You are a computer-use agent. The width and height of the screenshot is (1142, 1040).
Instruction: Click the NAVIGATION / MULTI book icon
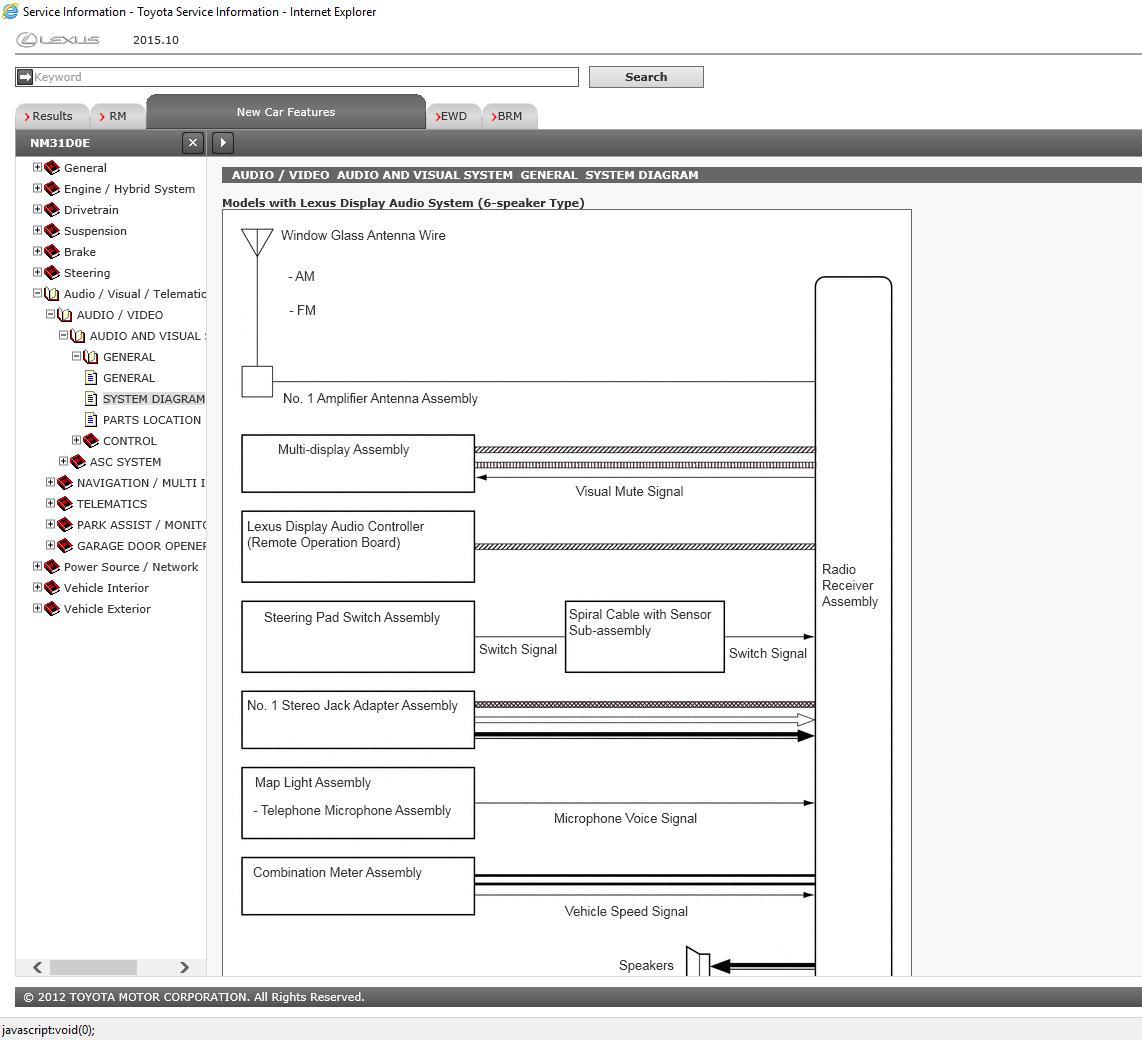pyautogui.click(x=65, y=483)
